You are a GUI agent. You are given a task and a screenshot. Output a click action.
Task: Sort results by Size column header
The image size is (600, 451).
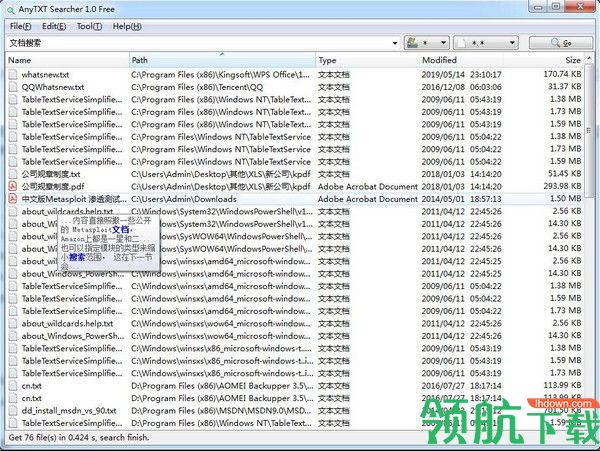click(544, 60)
